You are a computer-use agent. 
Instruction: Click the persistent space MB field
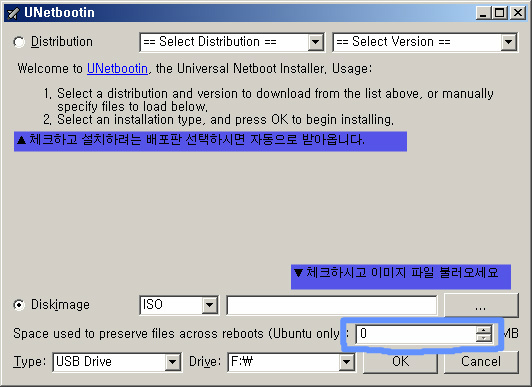tap(416, 334)
